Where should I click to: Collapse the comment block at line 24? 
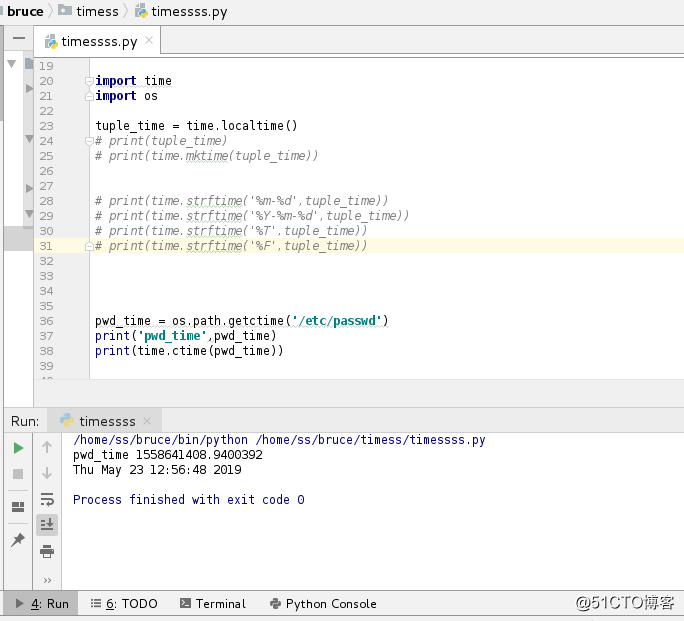tap(89, 141)
